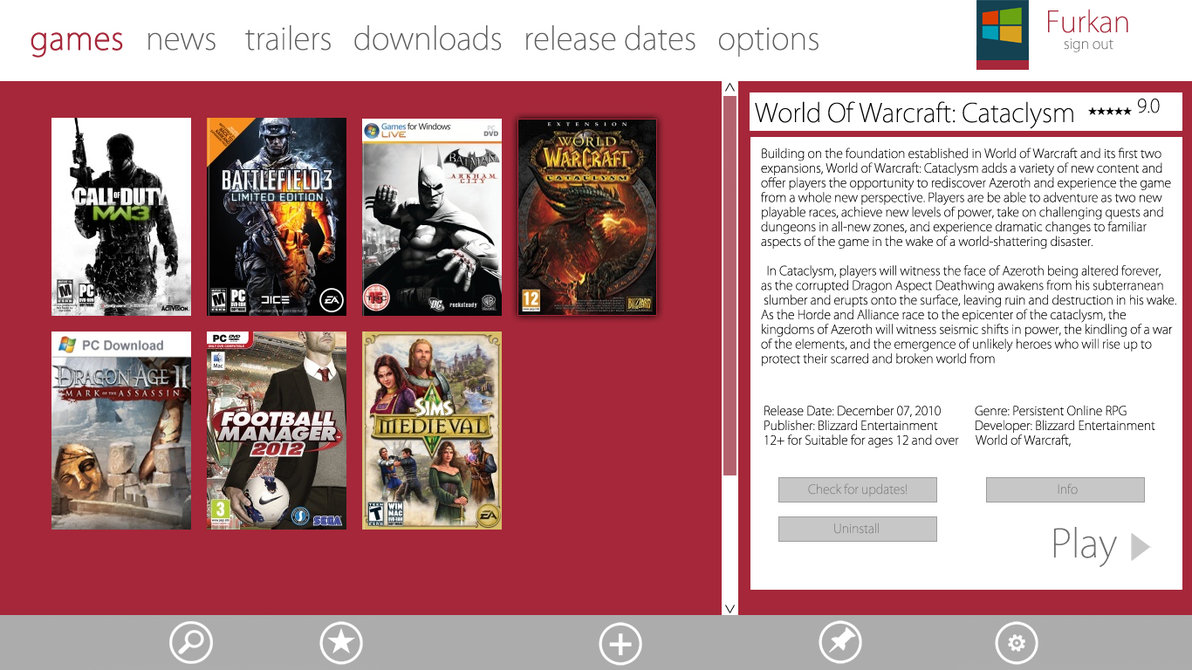Select the Football Manager 2012 cover
The width and height of the screenshot is (1192, 670).
(276, 430)
